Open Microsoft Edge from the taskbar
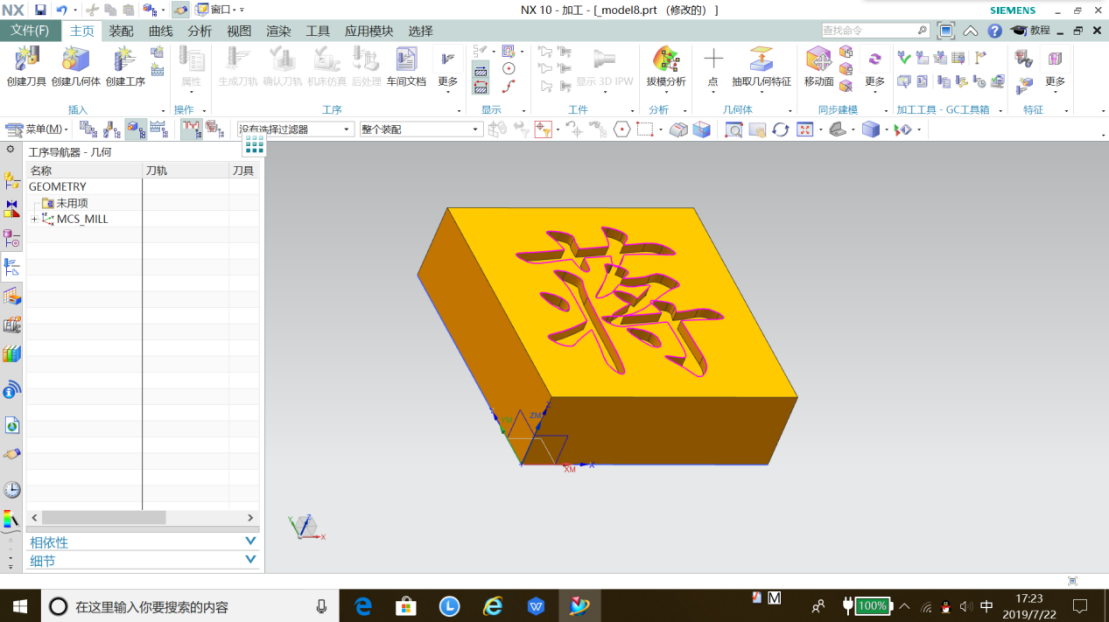The width and height of the screenshot is (1109, 622). click(x=363, y=605)
